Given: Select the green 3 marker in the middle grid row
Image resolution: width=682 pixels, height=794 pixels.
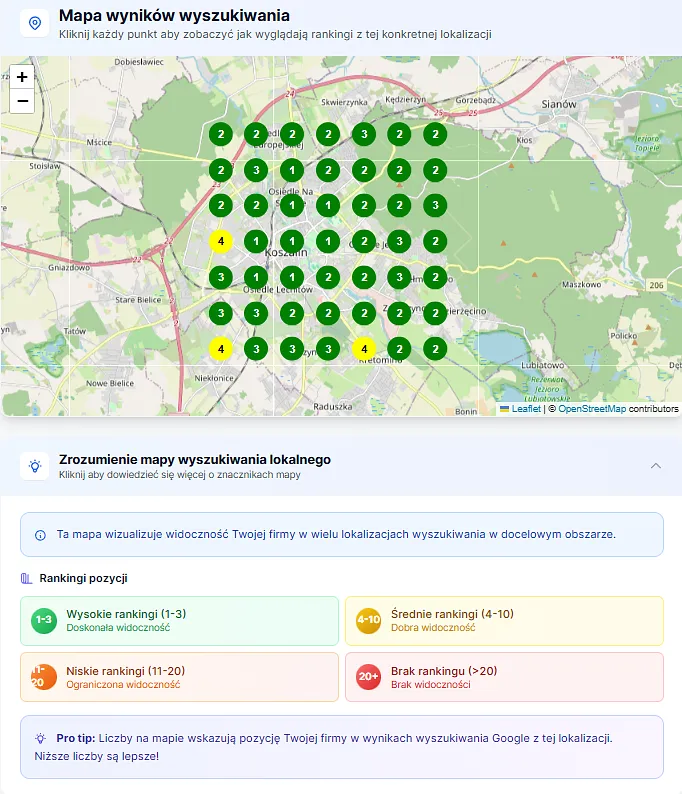Looking at the screenshot, I should point(399,241).
